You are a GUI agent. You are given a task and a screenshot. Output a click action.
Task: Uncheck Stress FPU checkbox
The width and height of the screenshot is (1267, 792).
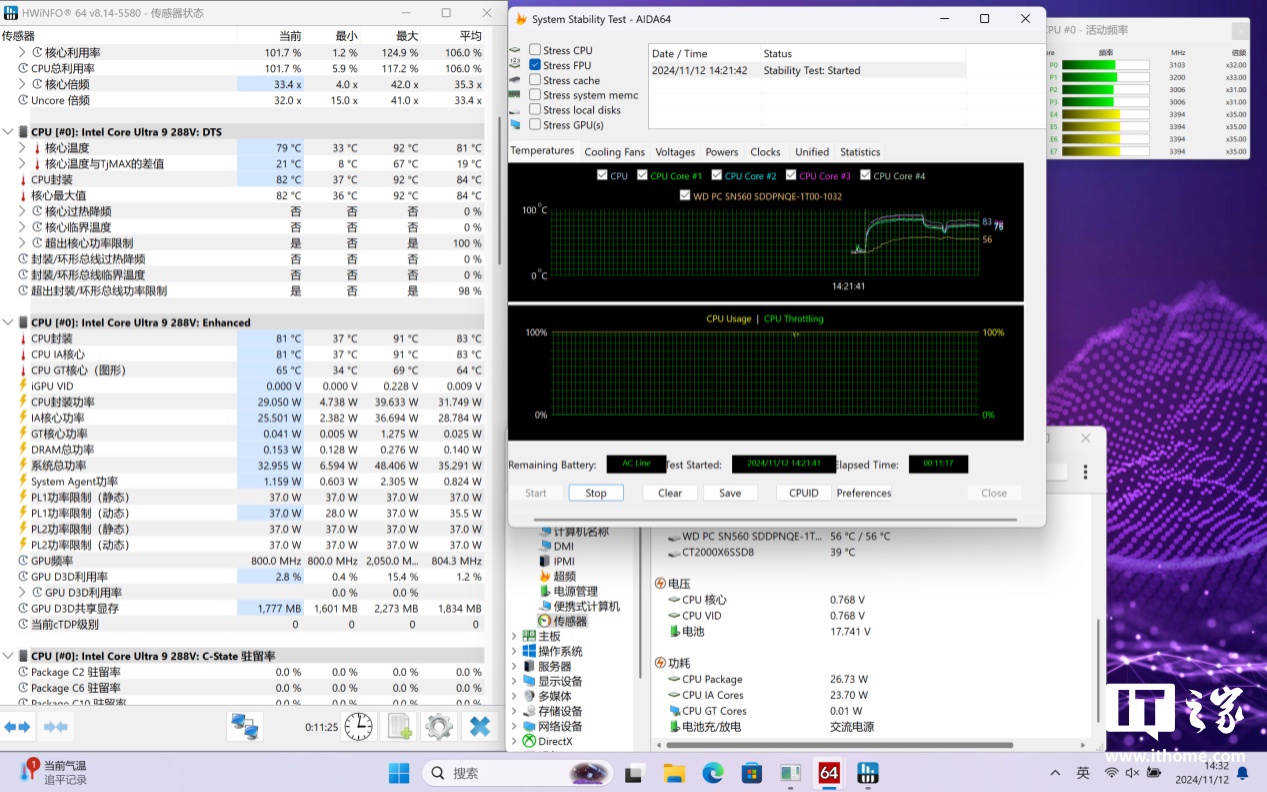click(x=535, y=65)
